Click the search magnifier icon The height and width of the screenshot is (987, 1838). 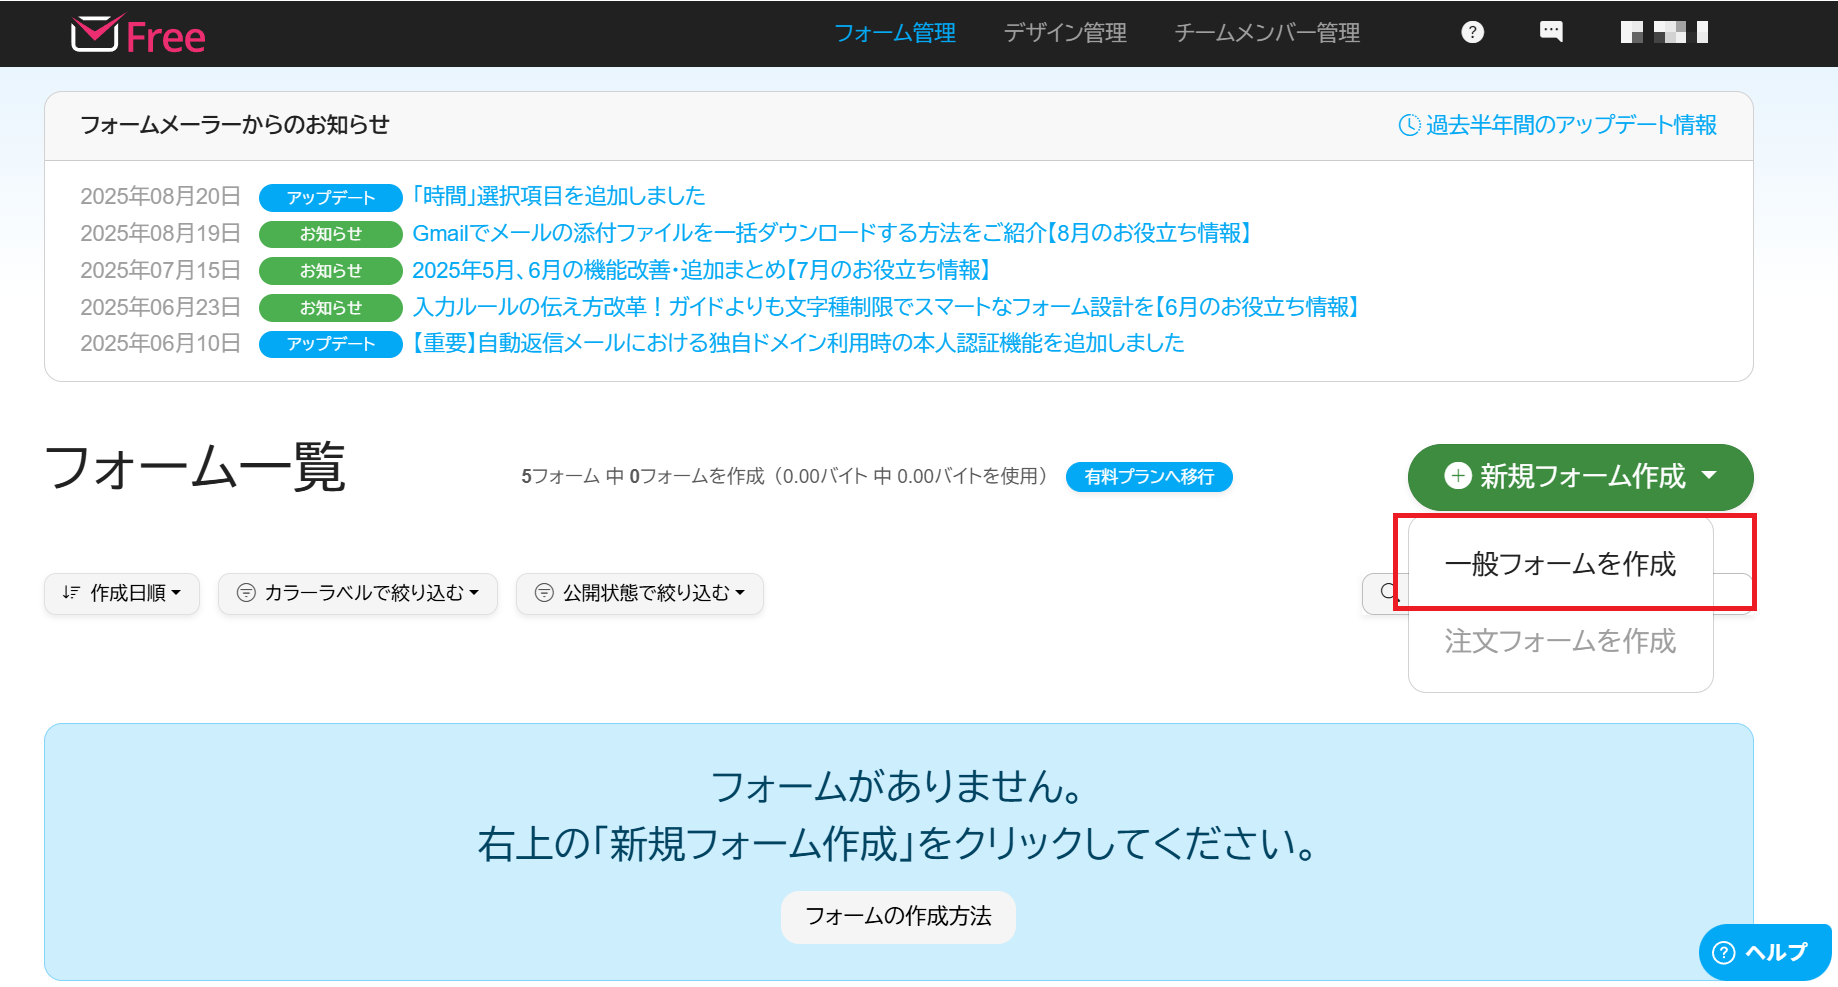pos(1388,592)
